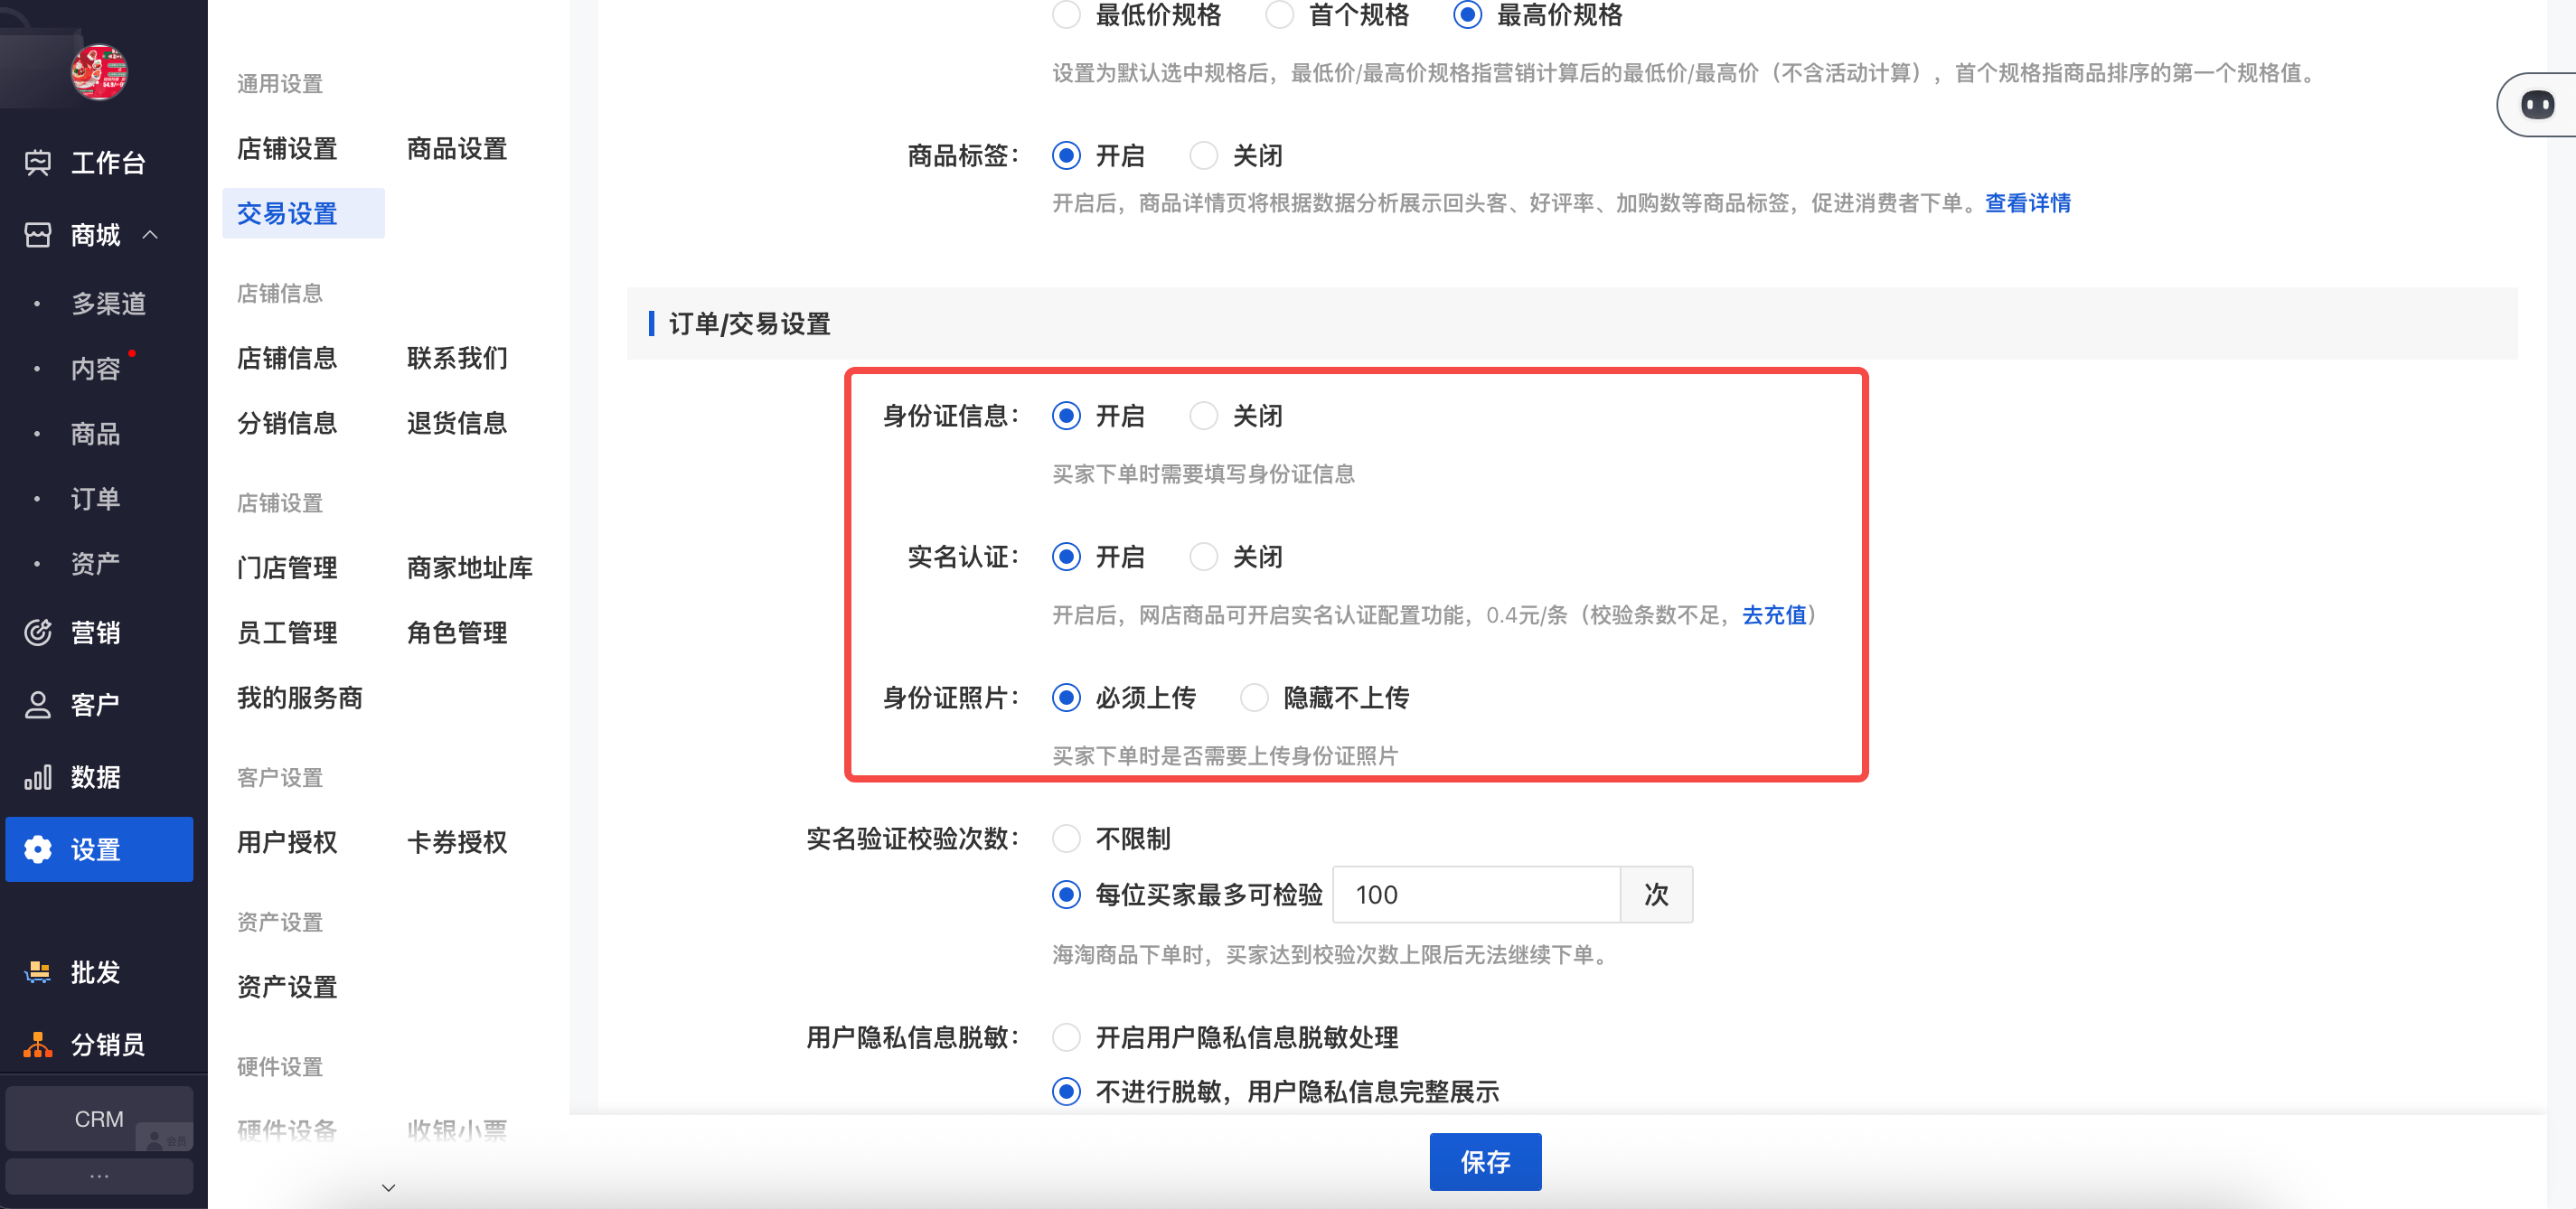
Task: Choose 不限制 for verification count
Action: coord(1066,839)
